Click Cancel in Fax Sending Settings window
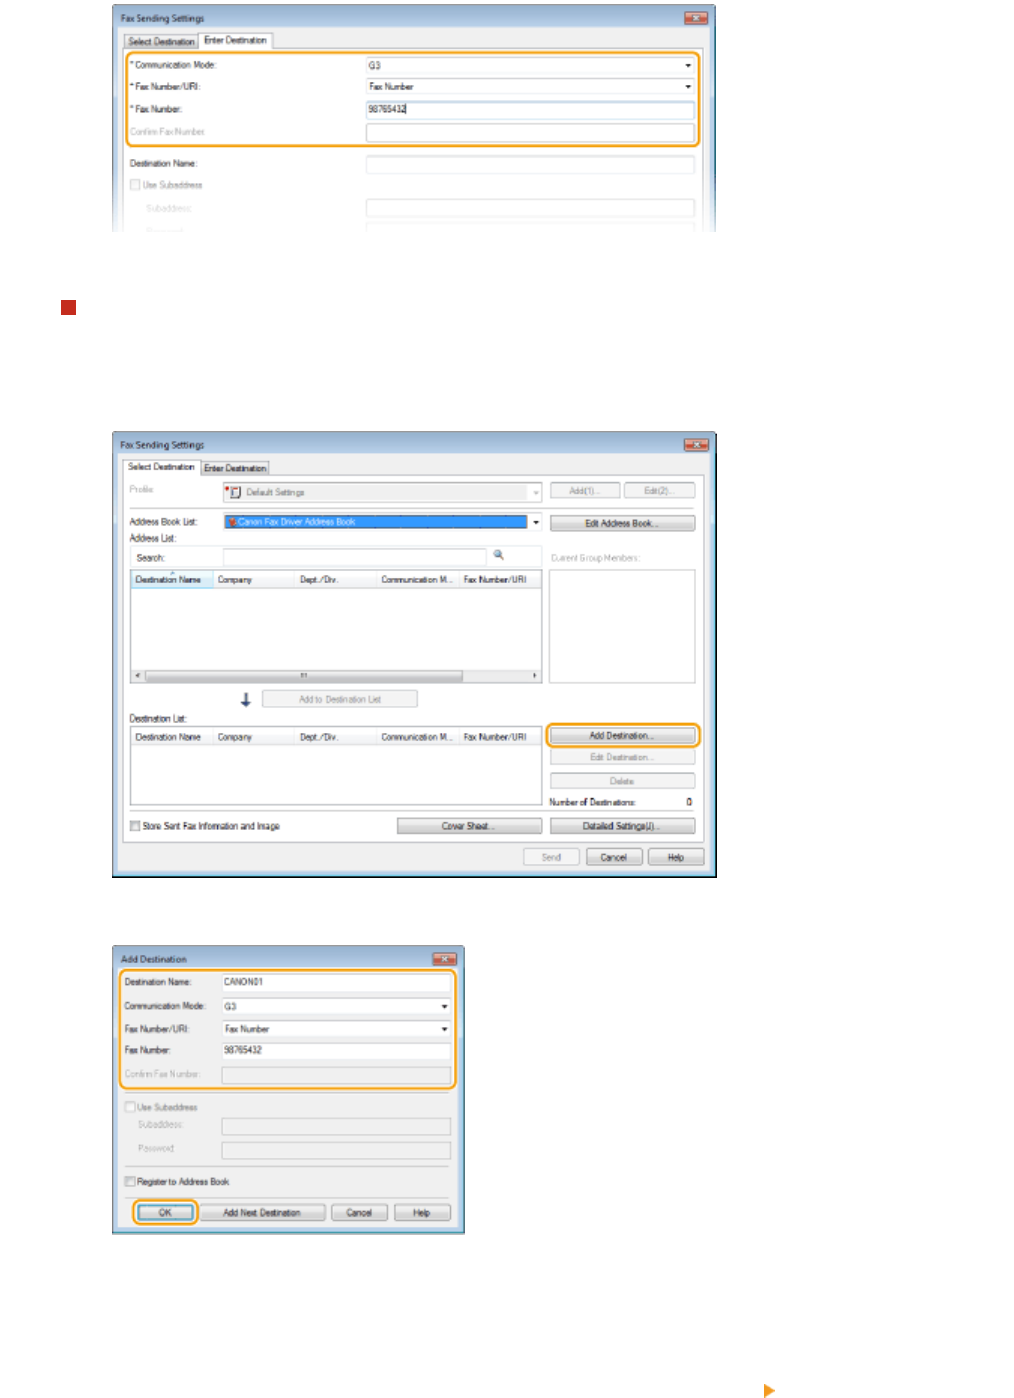This screenshot has width=1014, height=1398. click(x=614, y=857)
